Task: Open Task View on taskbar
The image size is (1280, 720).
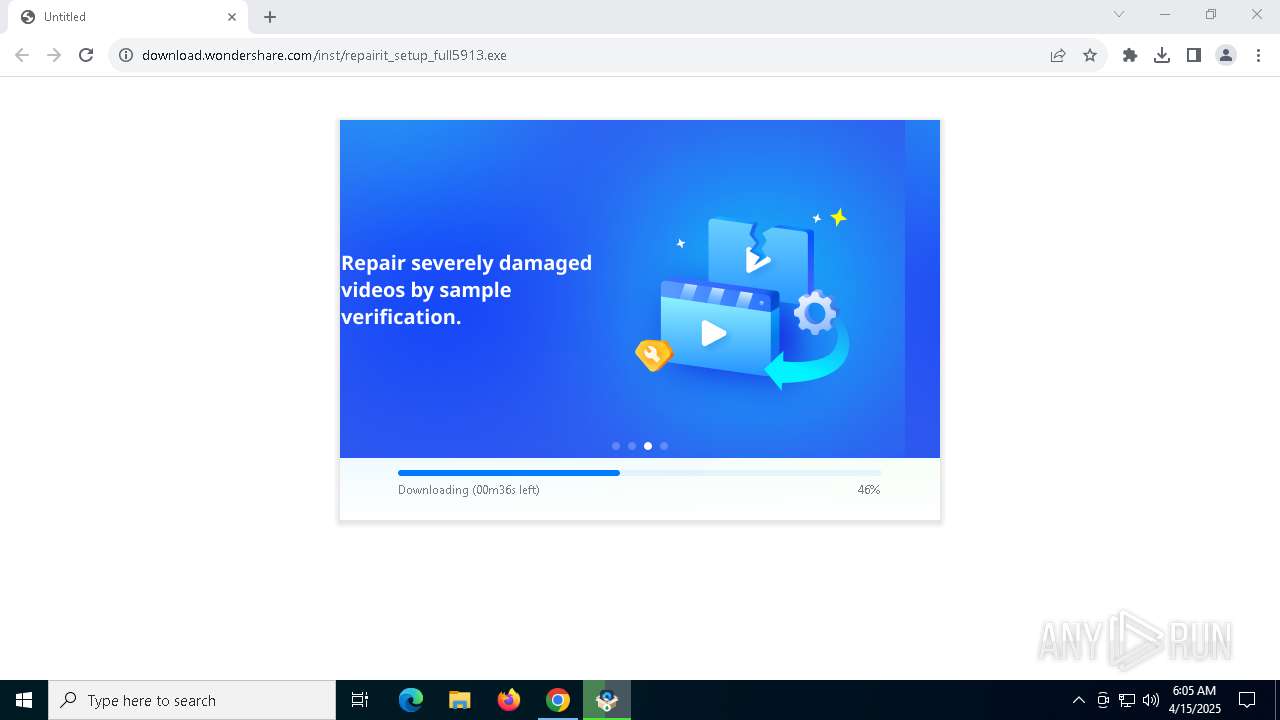Action: pyautogui.click(x=360, y=700)
